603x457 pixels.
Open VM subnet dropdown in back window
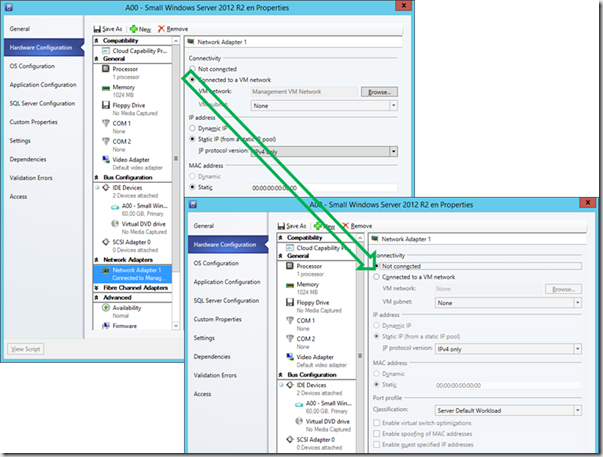coord(393,105)
